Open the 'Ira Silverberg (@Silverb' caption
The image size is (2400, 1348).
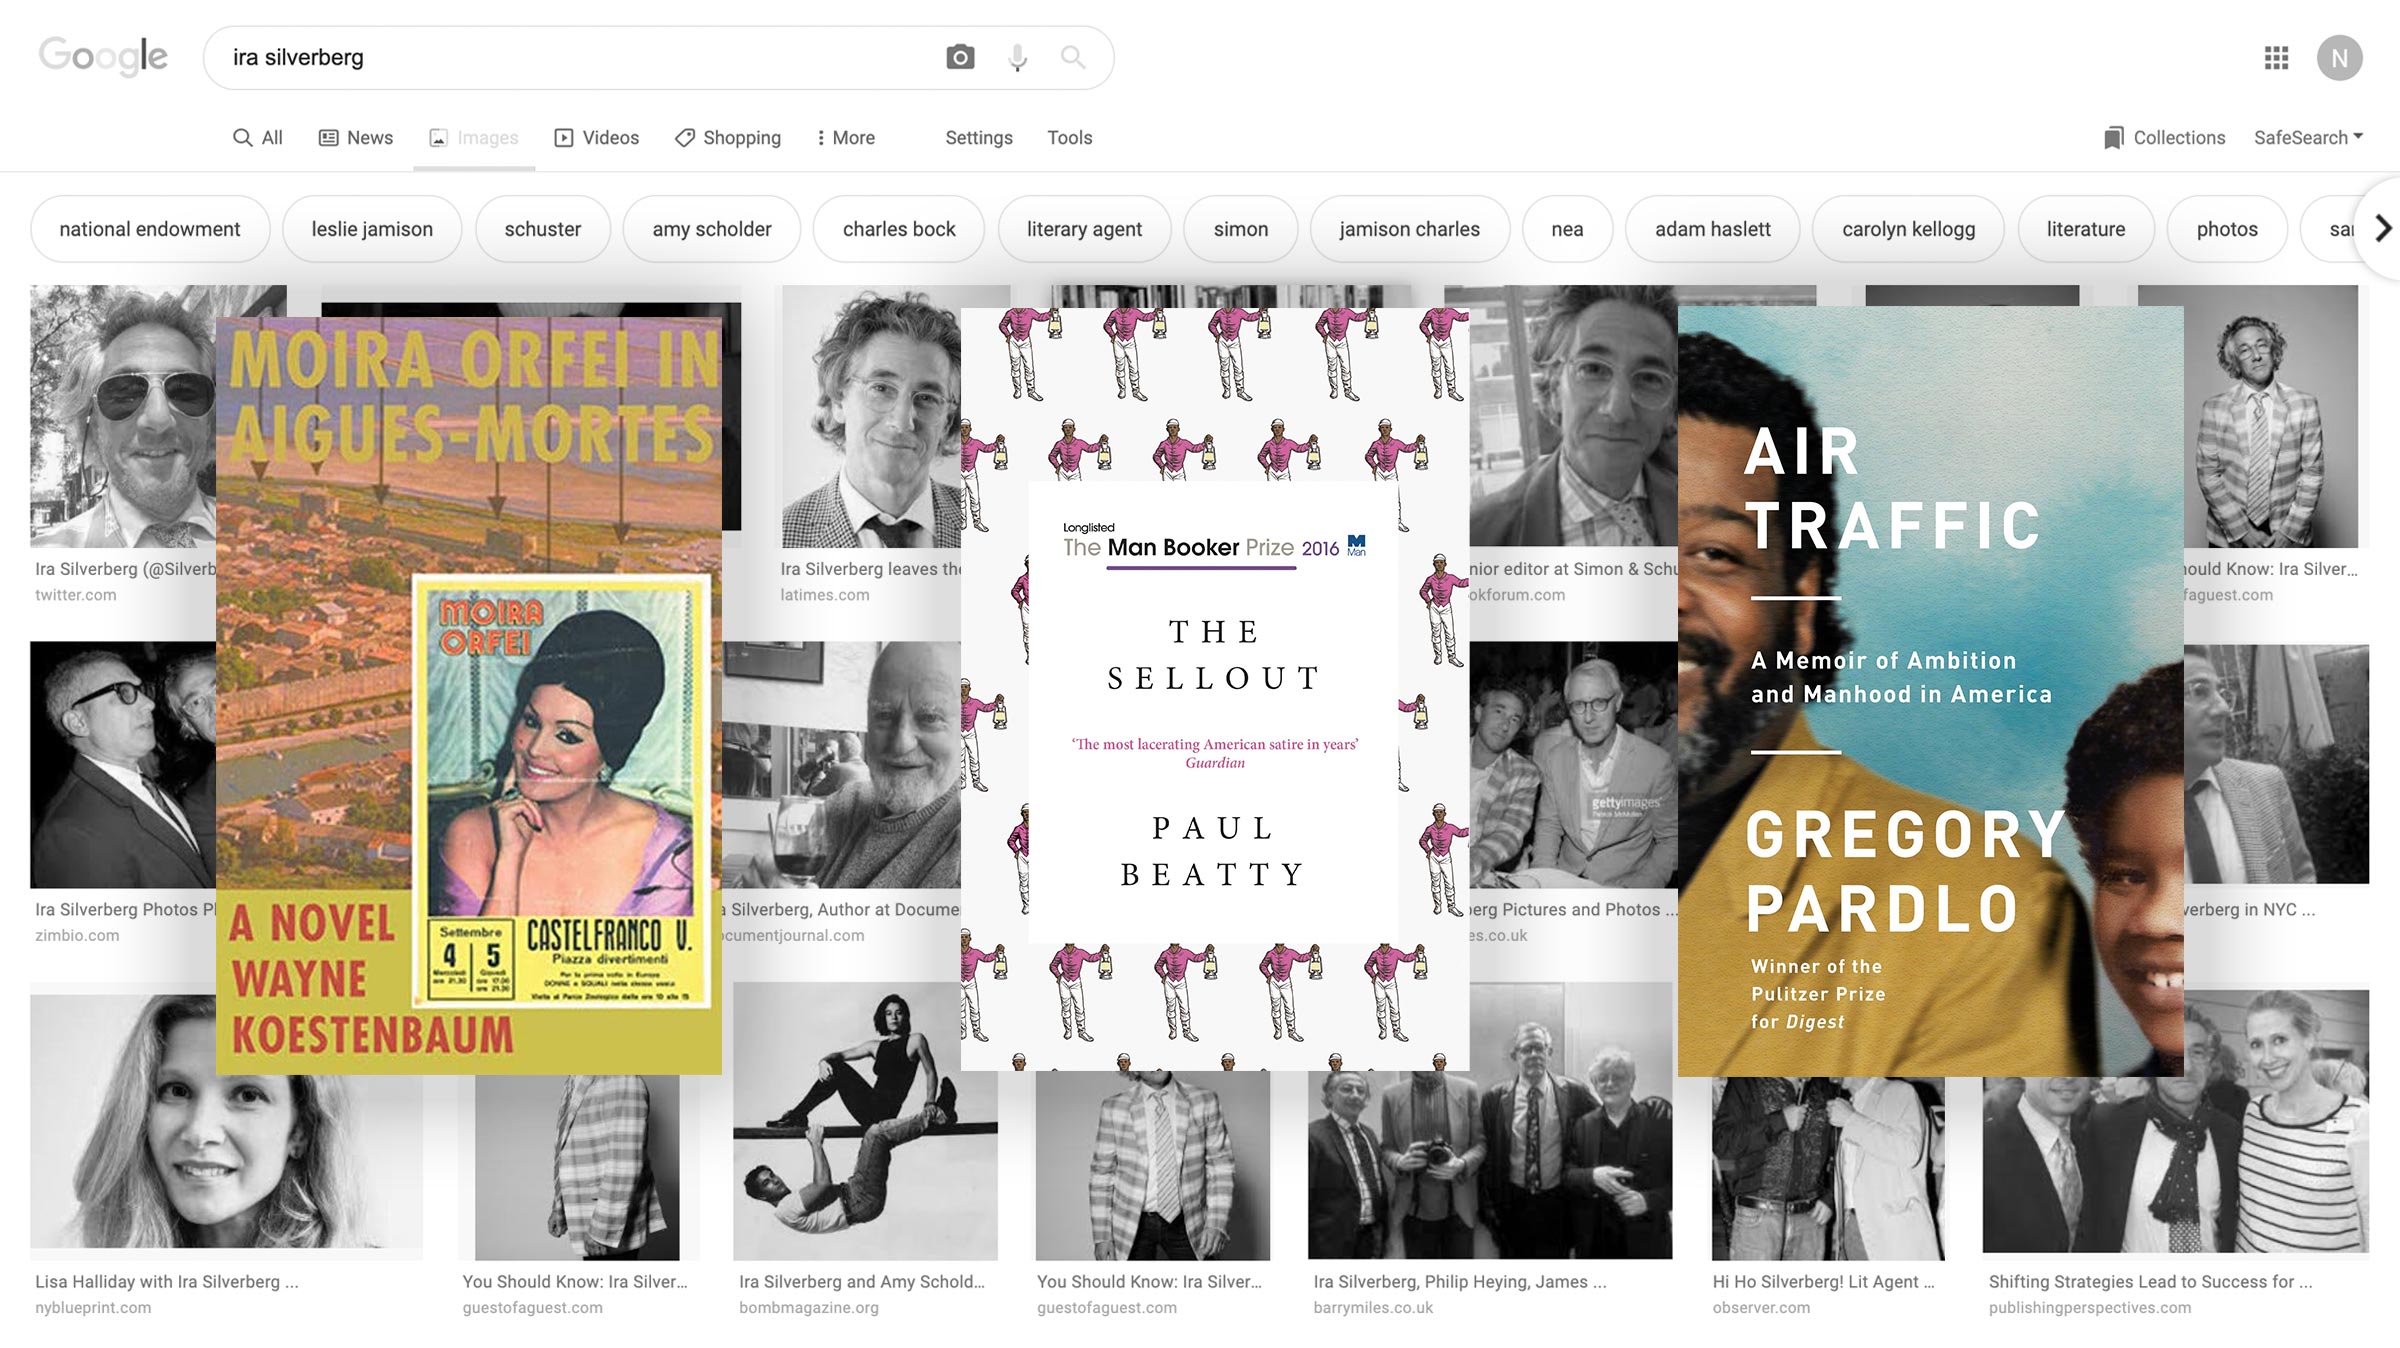pos(125,569)
